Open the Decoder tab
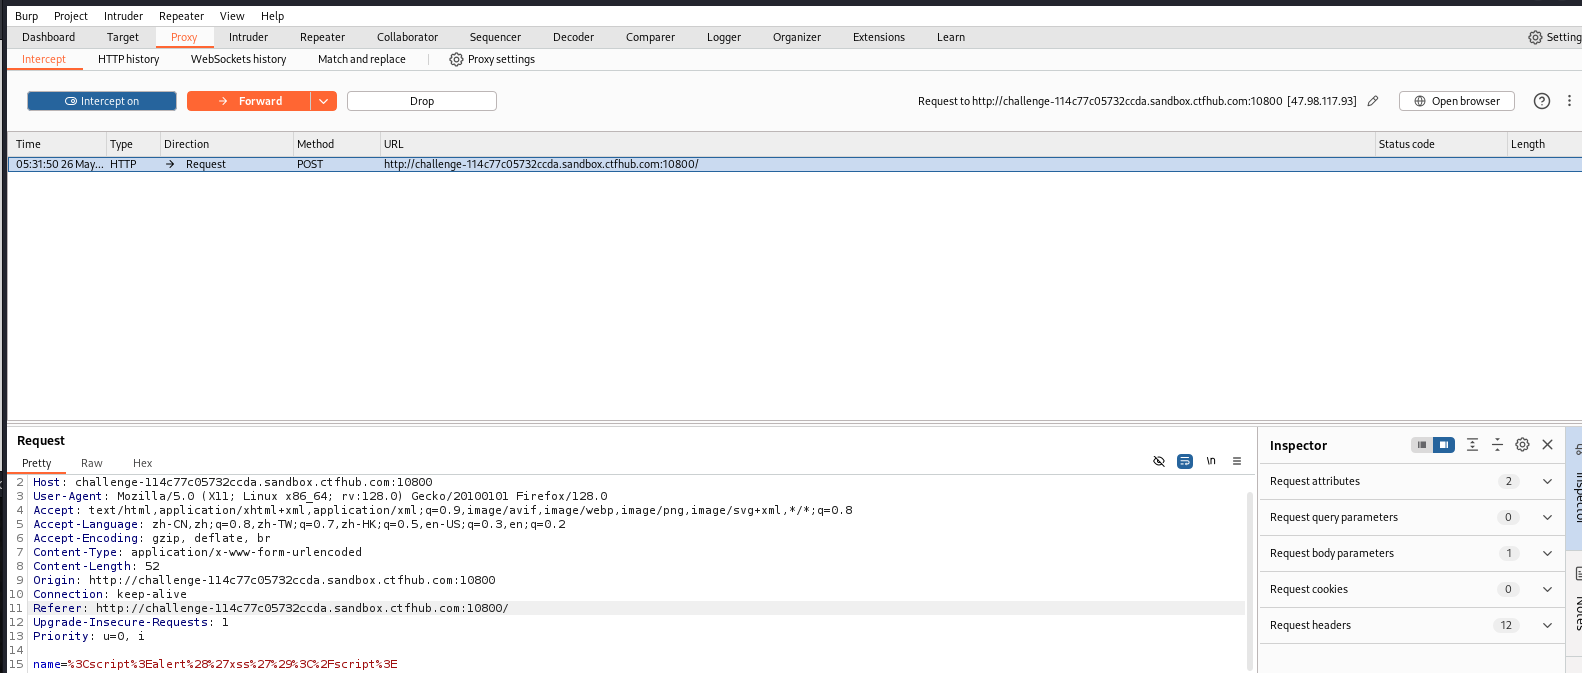The height and width of the screenshot is (673, 1582). [573, 37]
